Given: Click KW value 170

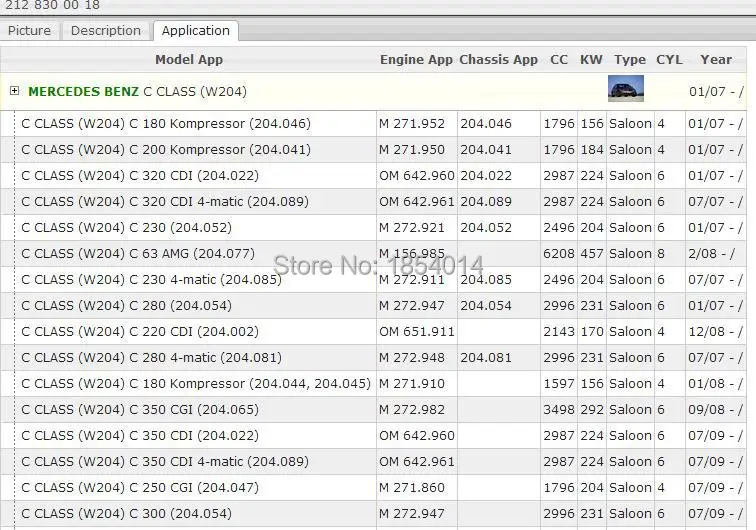Looking at the screenshot, I should click(592, 332).
